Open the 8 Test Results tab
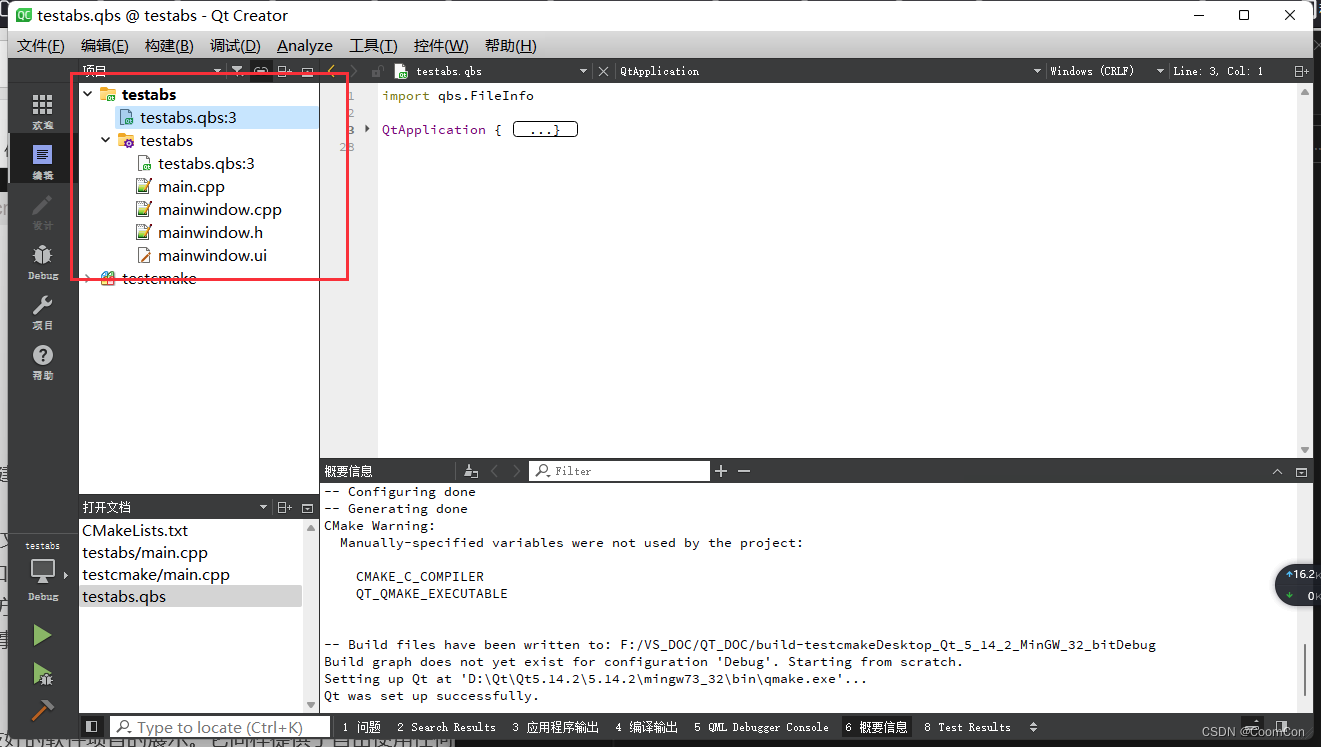 (x=967, y=727)
